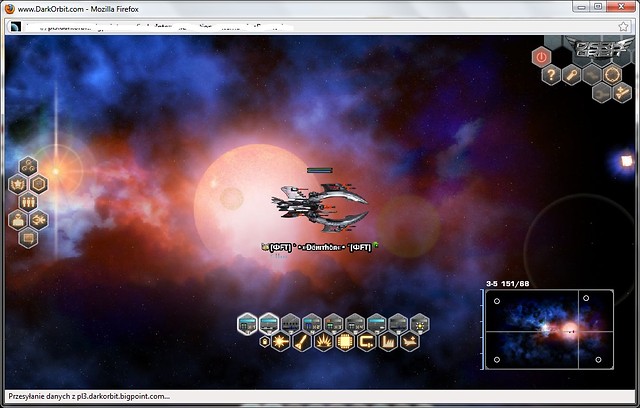Activate quick slot 8 in the action bar
Screen dimensions: 640x408
[x=398, y=324]
